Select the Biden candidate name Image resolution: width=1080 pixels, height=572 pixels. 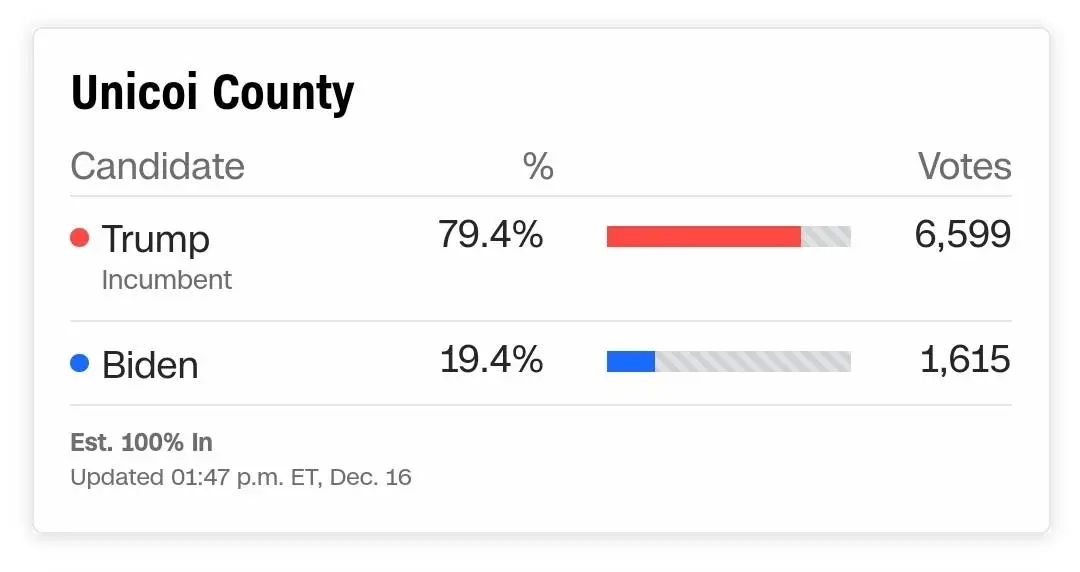[150, 365]
